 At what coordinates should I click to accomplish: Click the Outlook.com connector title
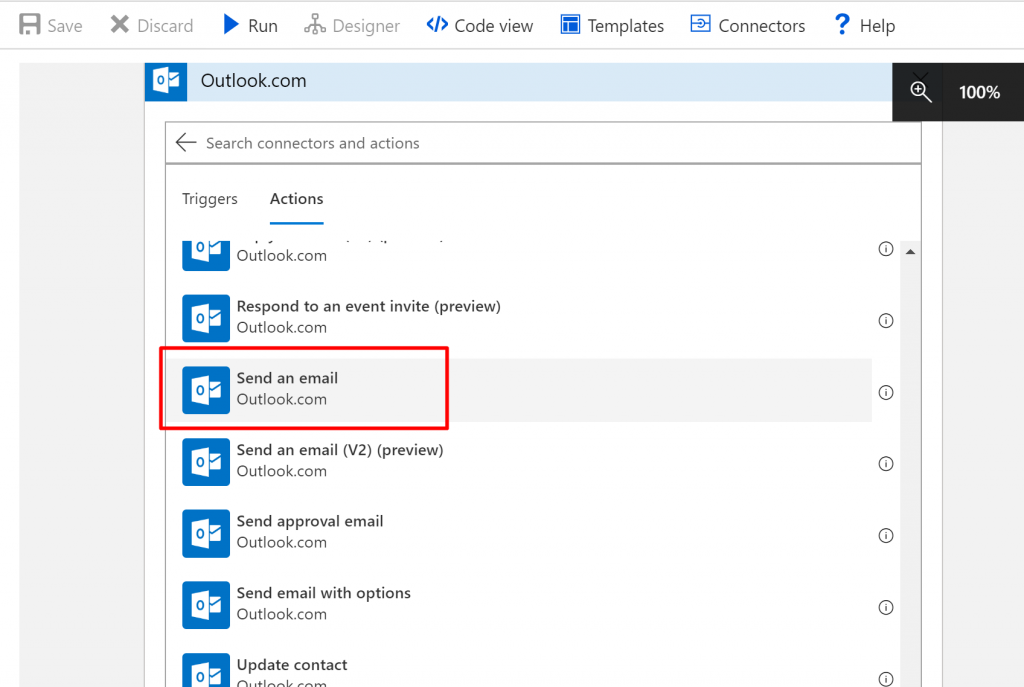point(253,81)
